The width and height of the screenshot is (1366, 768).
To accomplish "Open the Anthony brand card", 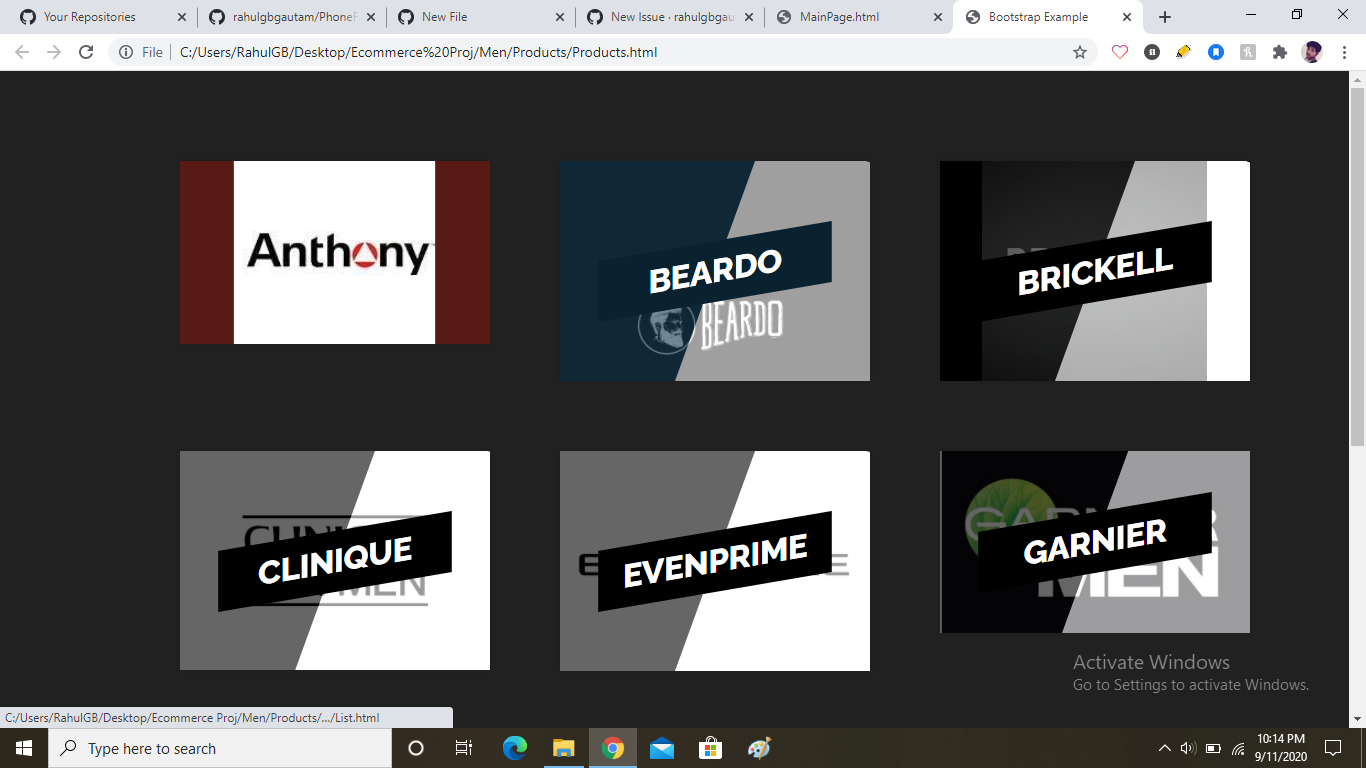I will tap(335, 252).
